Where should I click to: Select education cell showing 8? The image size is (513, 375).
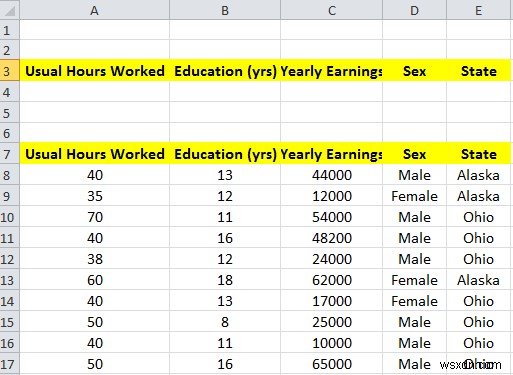coord(225,322)
